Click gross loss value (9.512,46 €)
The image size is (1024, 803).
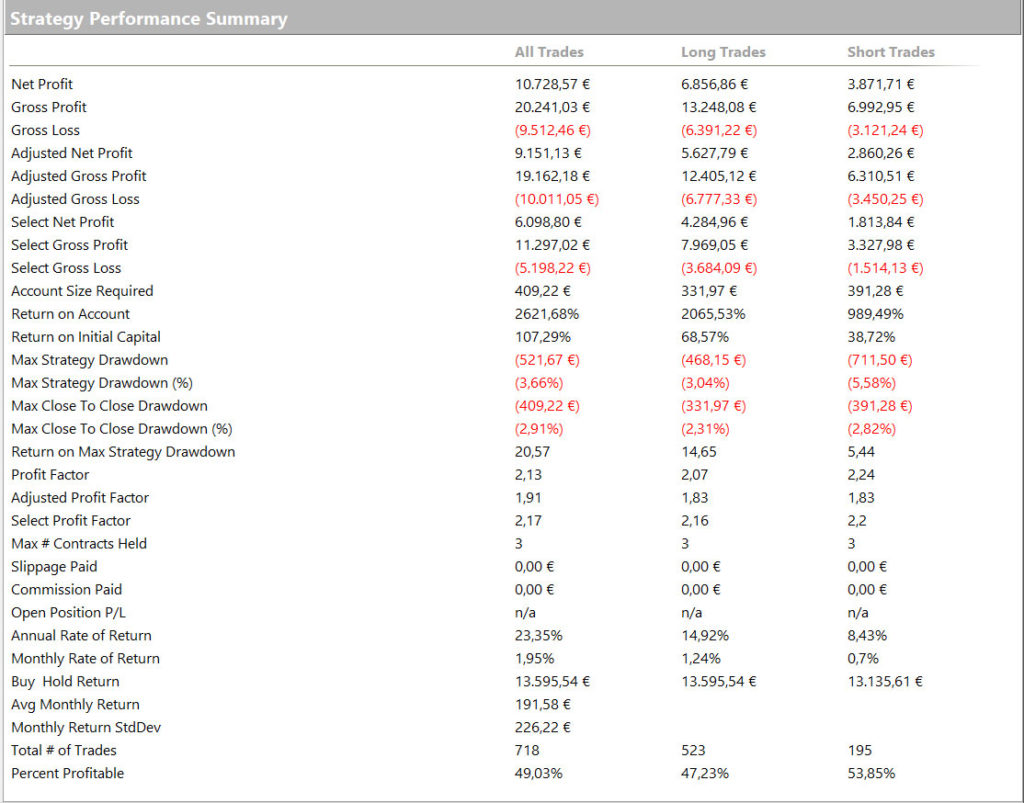pos(552,130)
